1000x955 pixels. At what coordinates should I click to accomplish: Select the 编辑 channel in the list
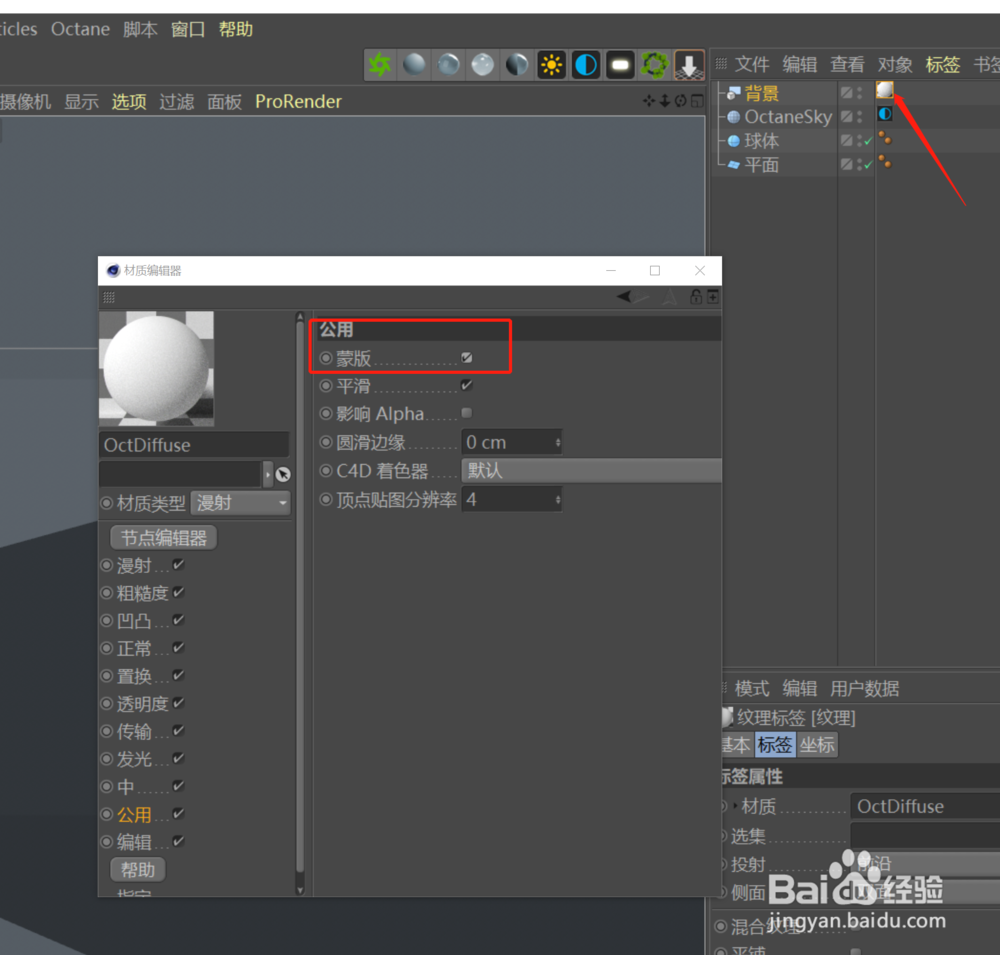(134, 842)
